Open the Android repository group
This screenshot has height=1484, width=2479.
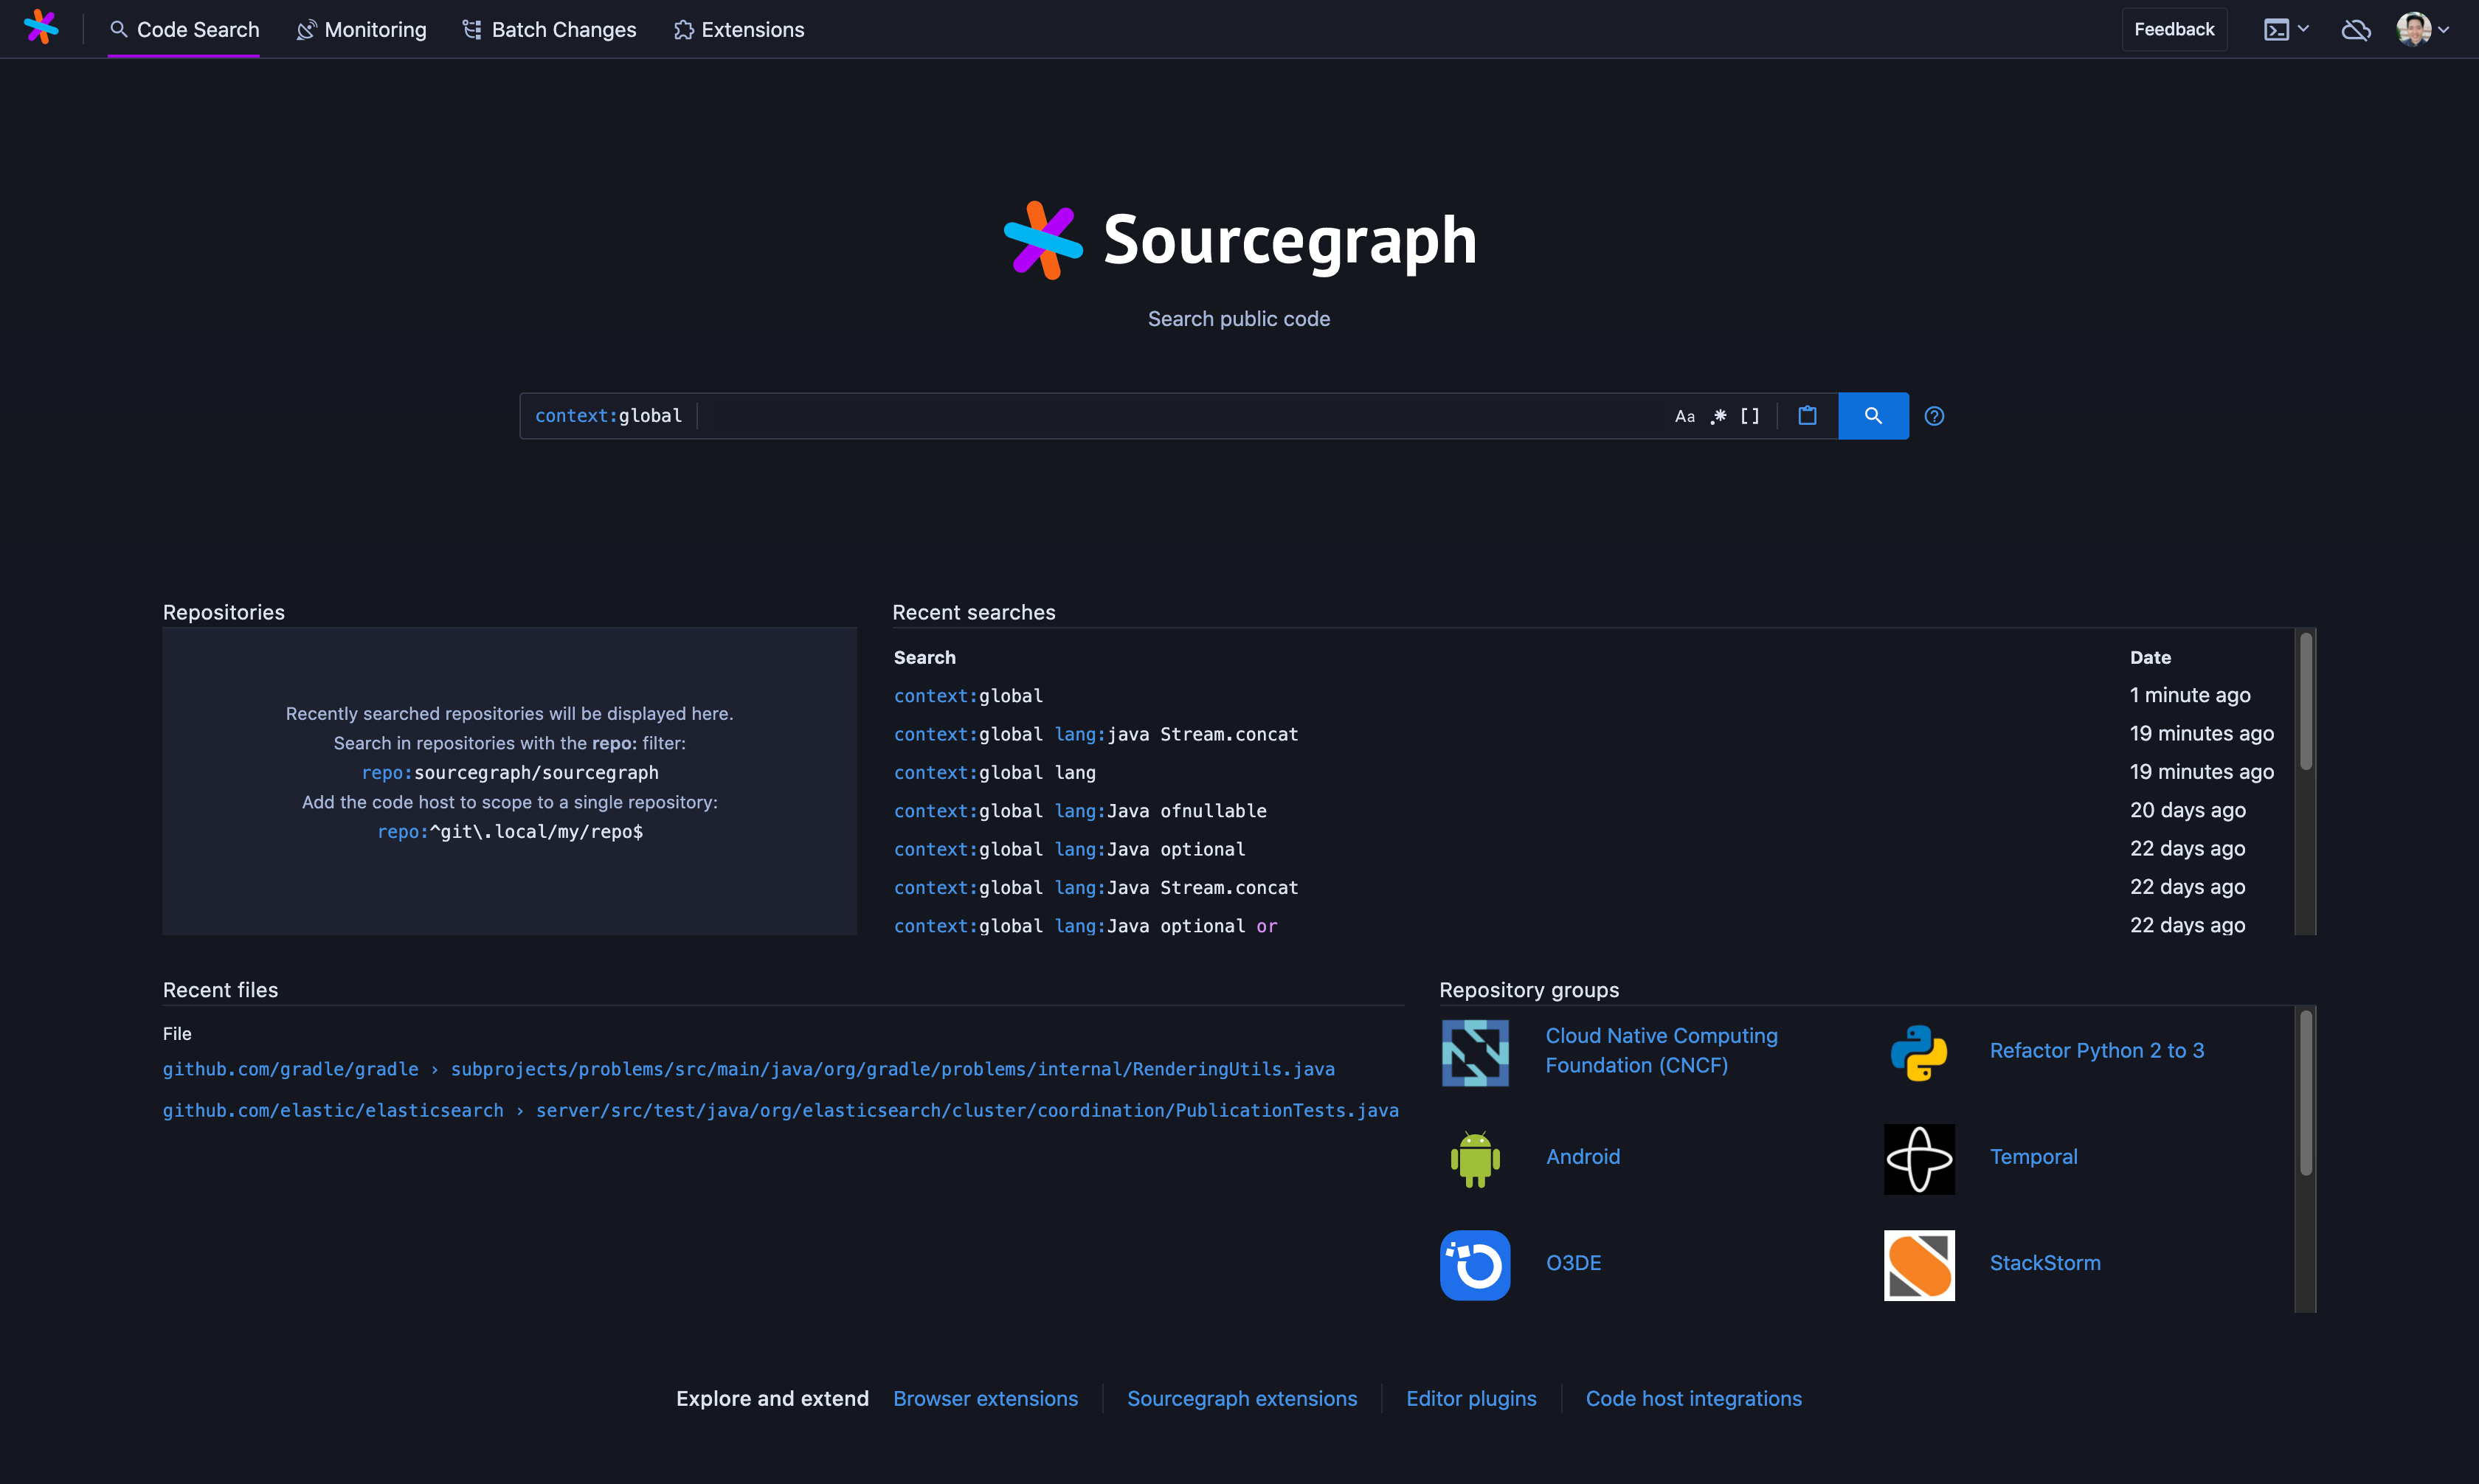pyautogui.click(x=1582, y=1157)
